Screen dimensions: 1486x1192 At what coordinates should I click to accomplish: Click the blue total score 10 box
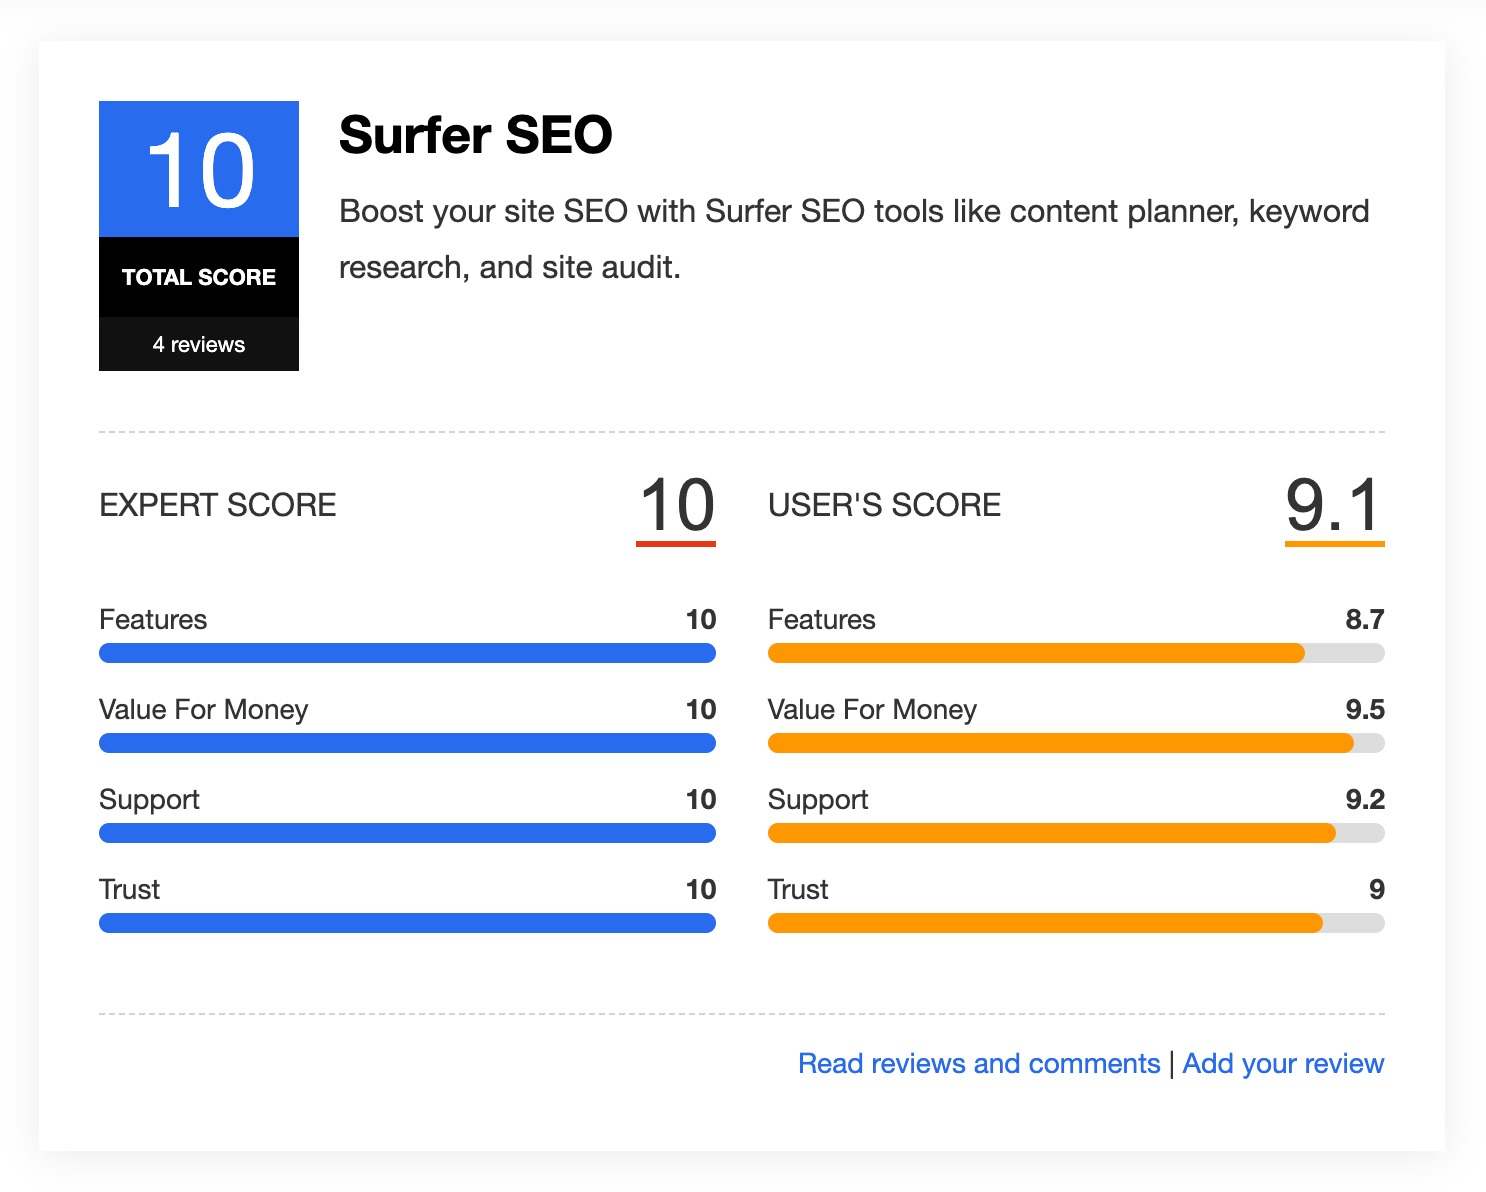tap(199, 169)
